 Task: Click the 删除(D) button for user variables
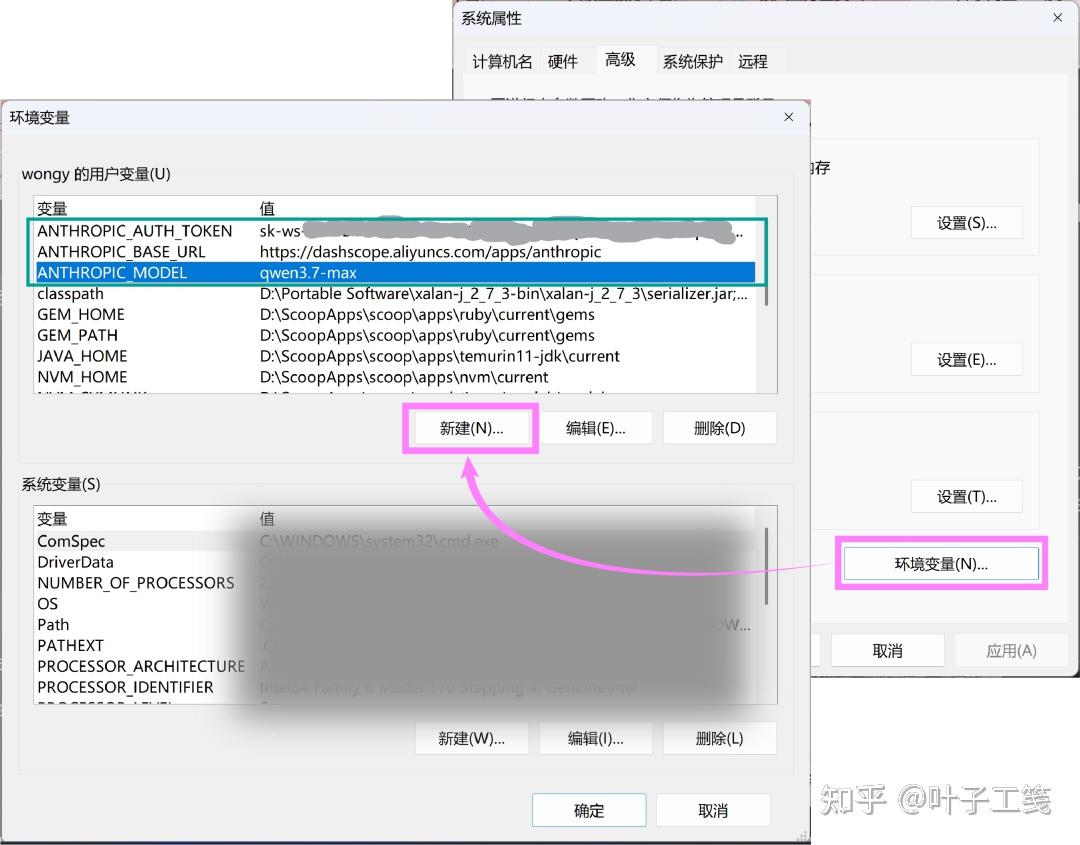(720, 428)
